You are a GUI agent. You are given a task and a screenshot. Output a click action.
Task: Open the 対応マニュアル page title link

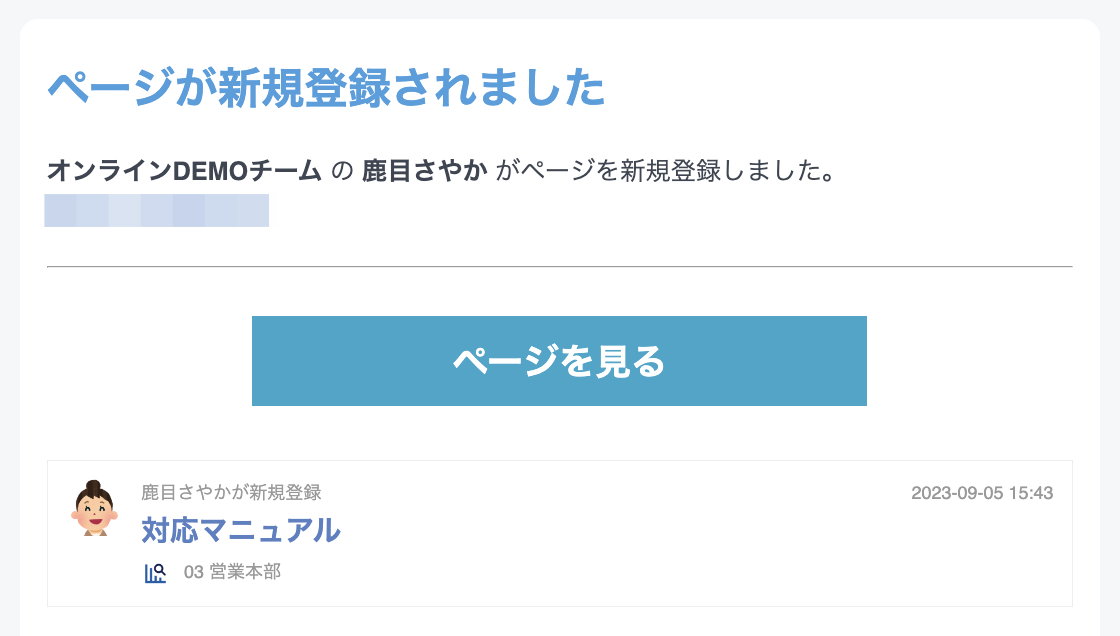pyautogui.click(x=241, y=530)
